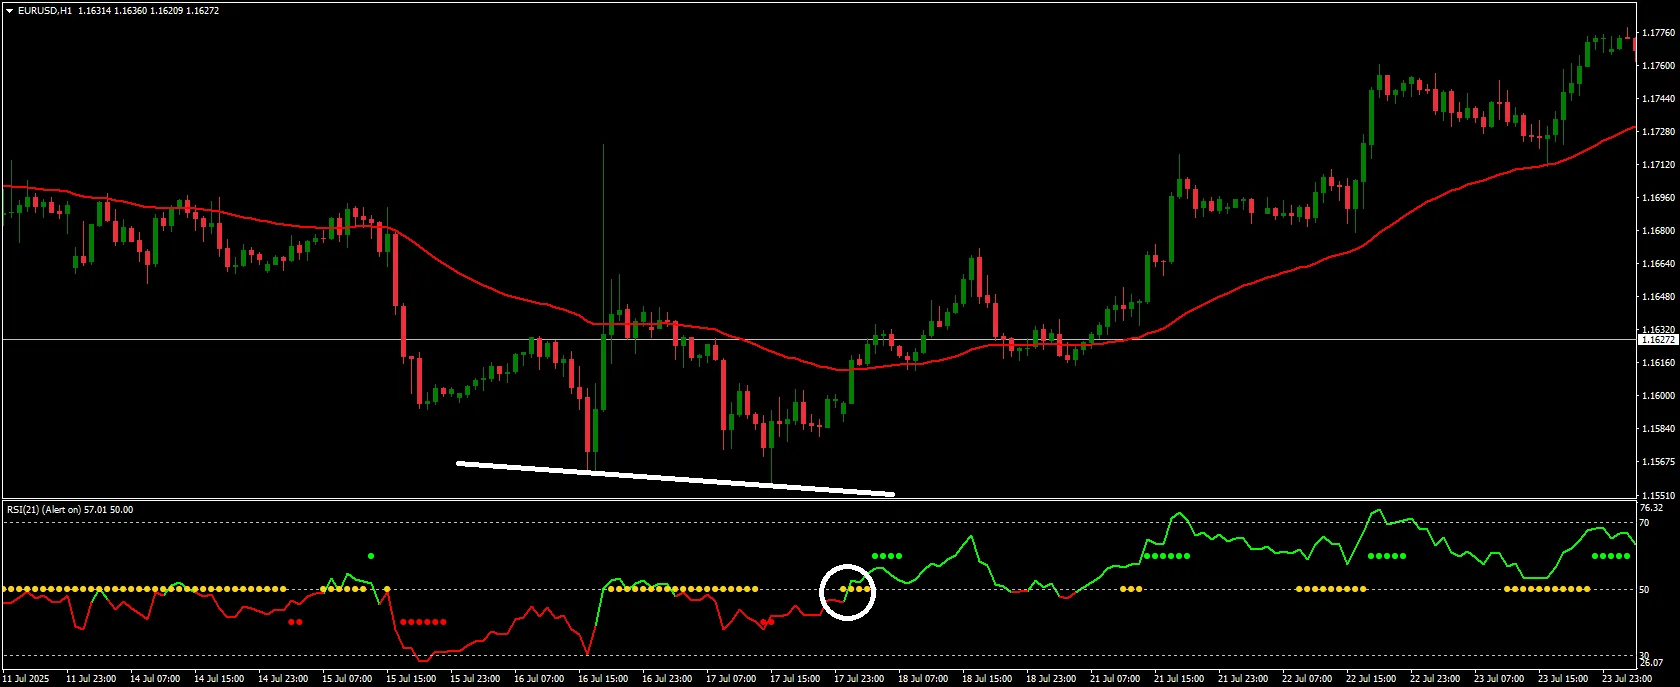The height and width of the screenshot is (687, 1680).
Task: Click the 1.17760 price scale label
Action: (1658, 33)
